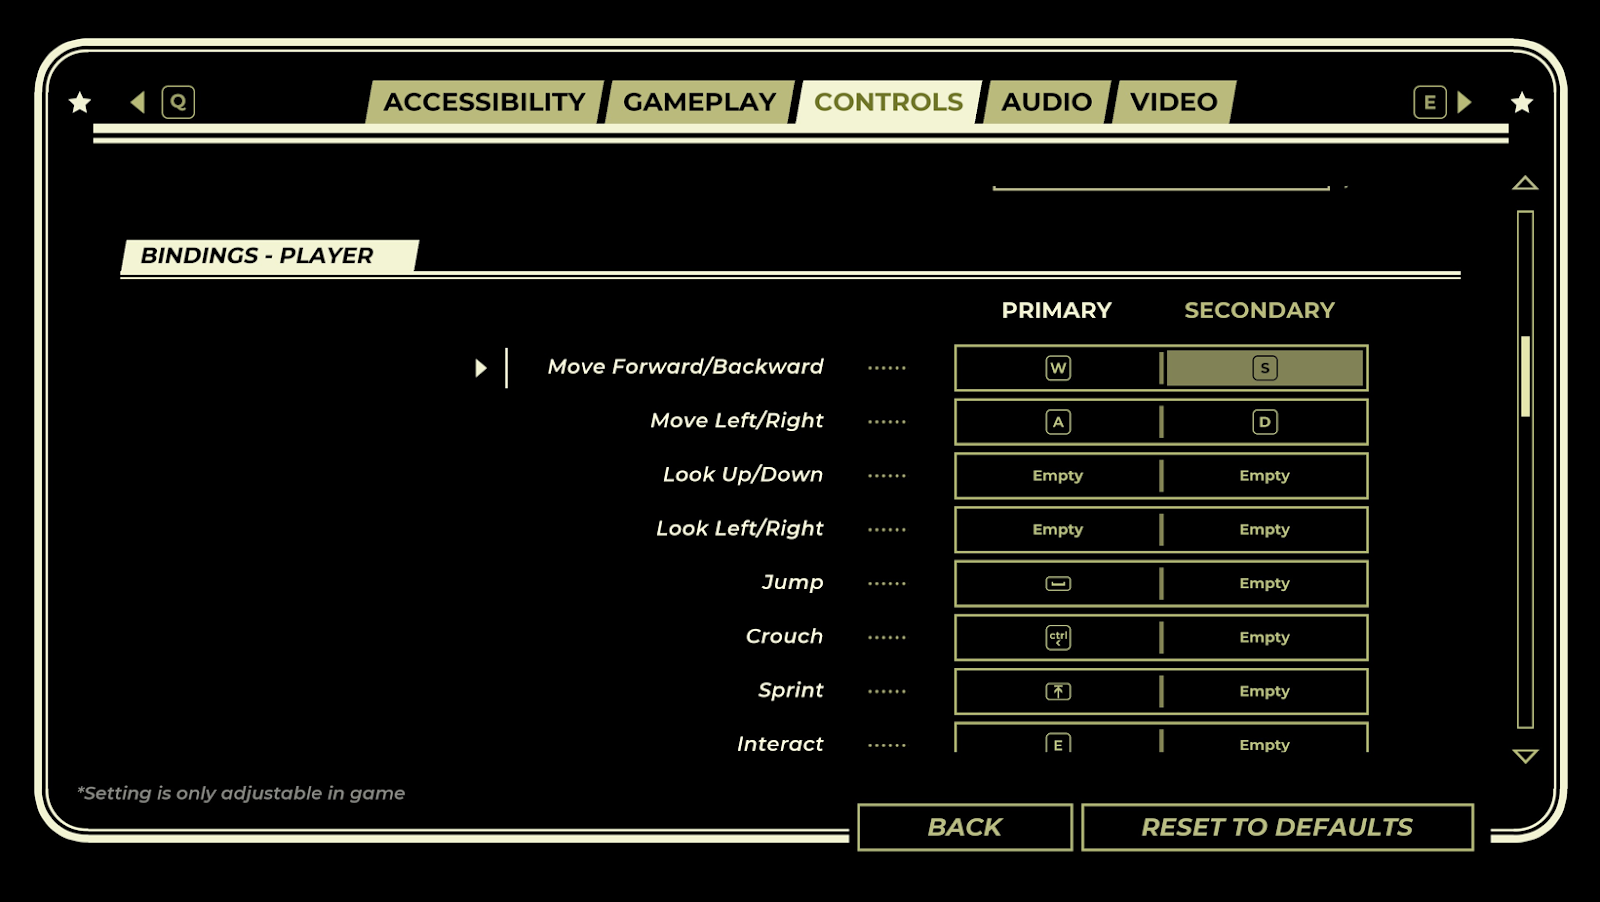Click the Ctrl key binding for Crouch
This screenshot has height=902, width=1600.
1057,638
